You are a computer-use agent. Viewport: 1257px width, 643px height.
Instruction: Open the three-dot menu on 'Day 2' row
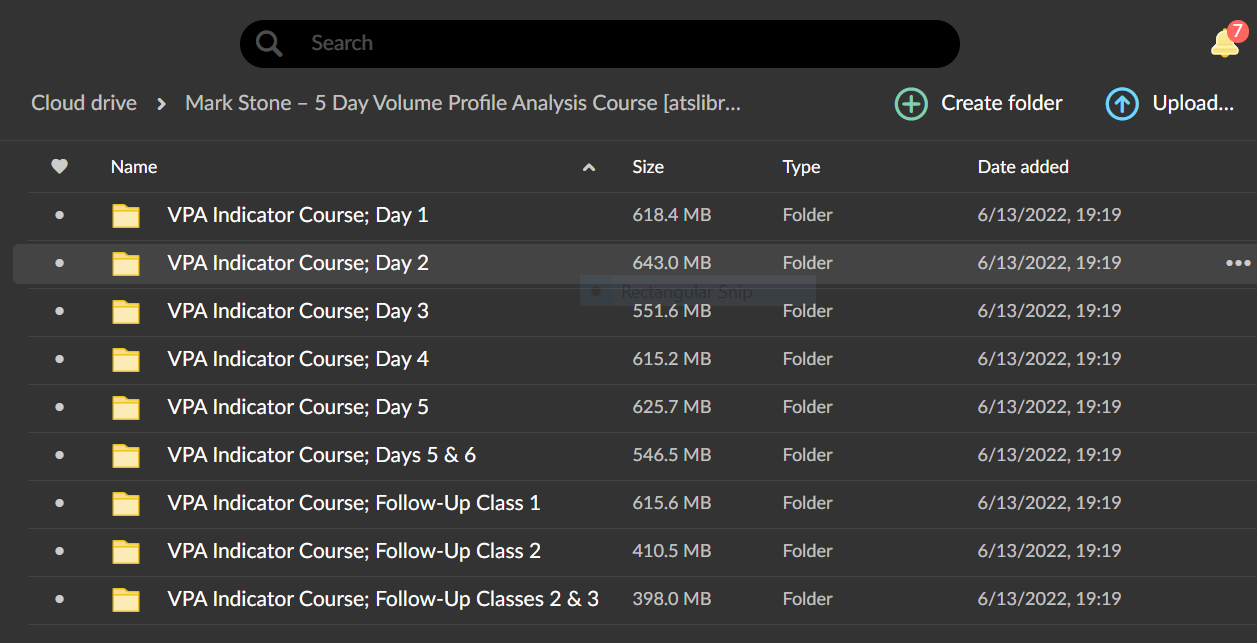(1238, 263)
